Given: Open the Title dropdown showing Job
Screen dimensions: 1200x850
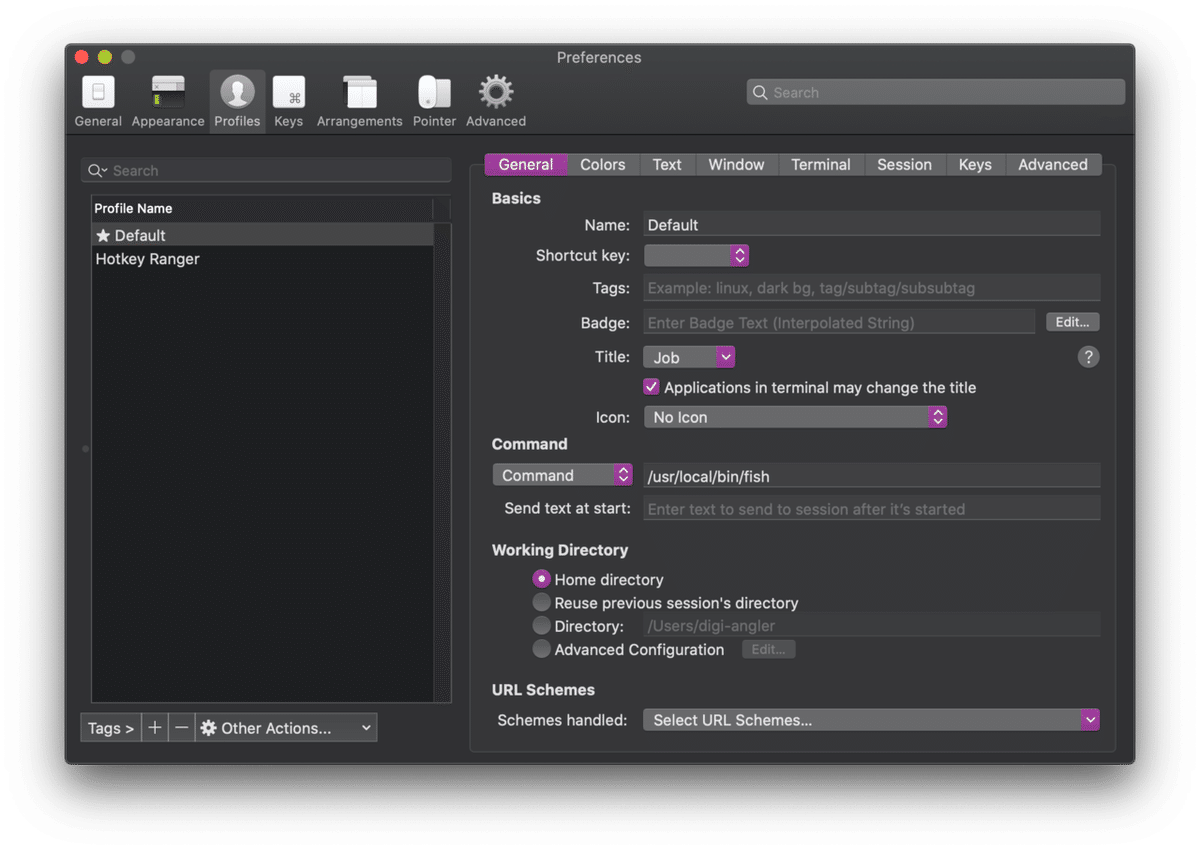Looking at the screenshot, I should coord(689,357).
